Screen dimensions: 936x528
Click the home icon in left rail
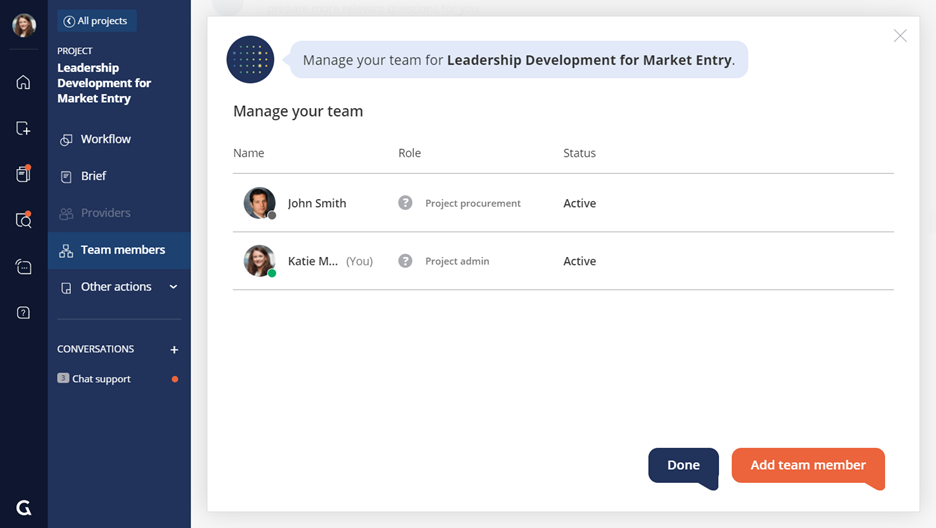tap(23, 82)
